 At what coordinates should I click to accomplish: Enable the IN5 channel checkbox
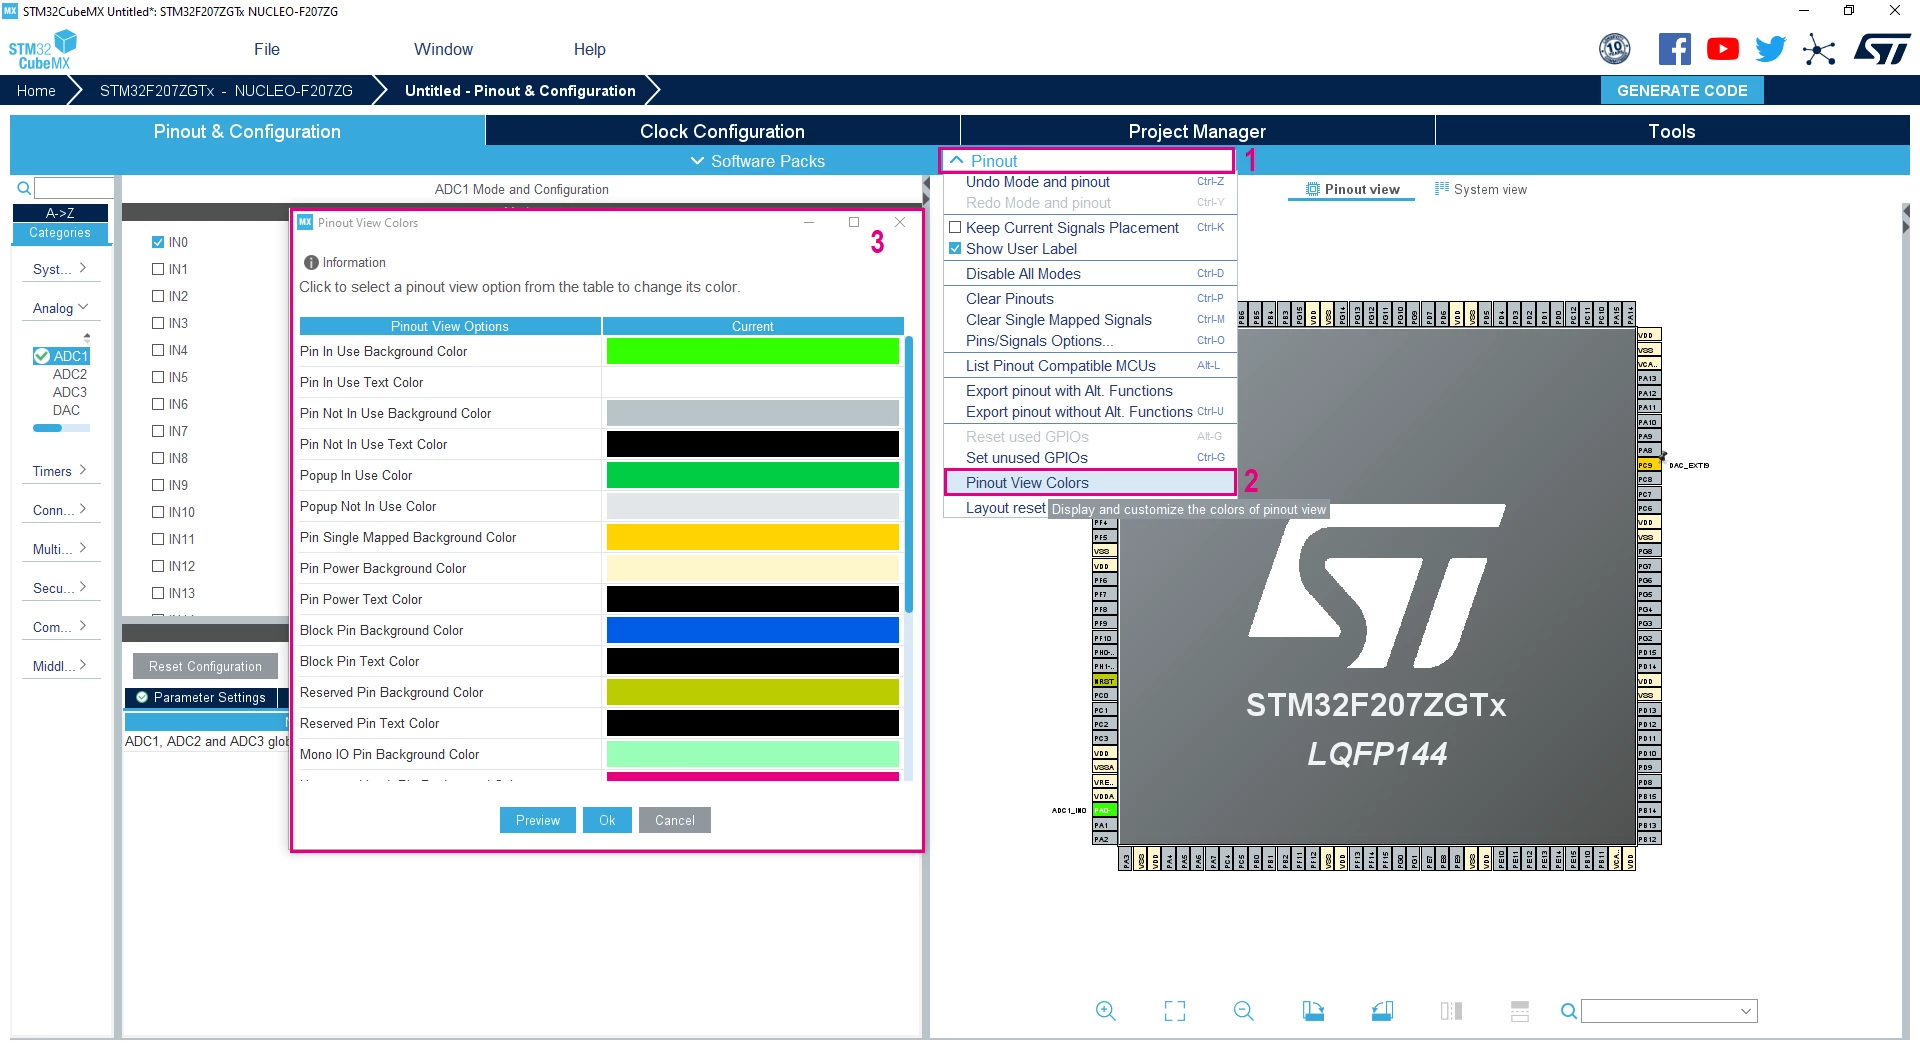coord(158,377)
